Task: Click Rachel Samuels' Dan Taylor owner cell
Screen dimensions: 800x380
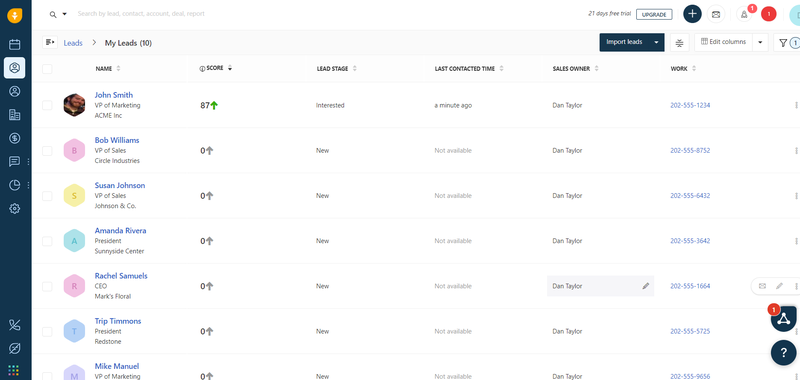Action: coord(600,286)
